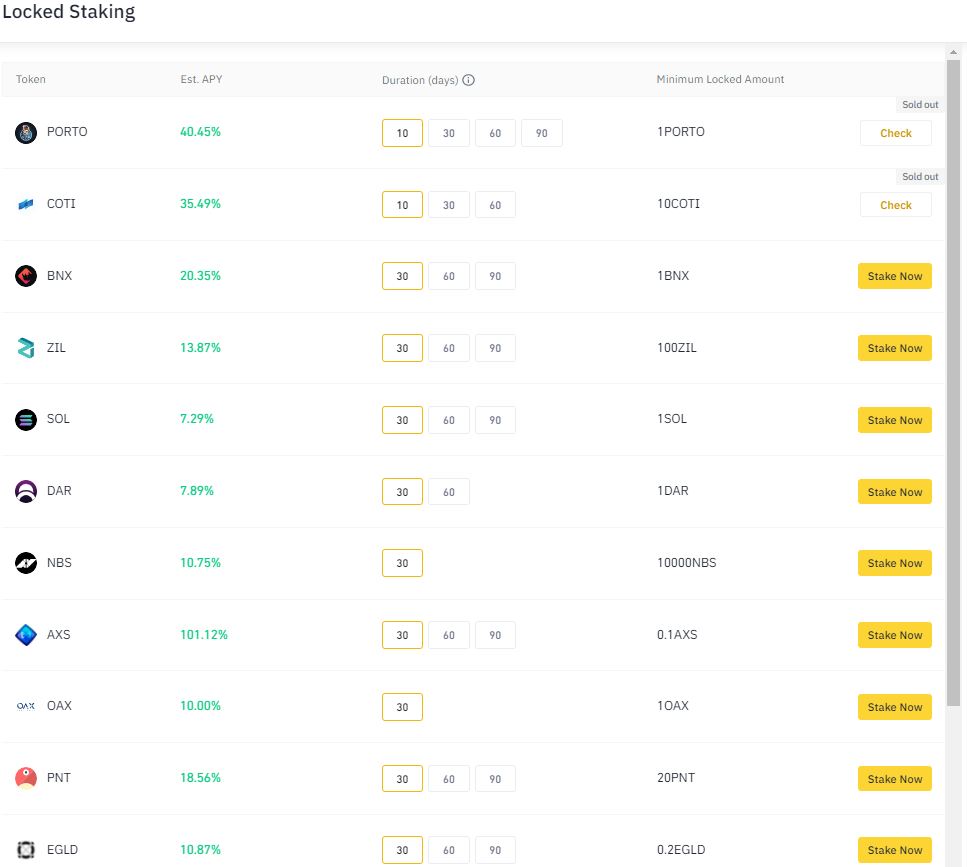This screenshot has width=967, height=867.
Task: Click the ZIL token icon
Action: click(x=26, y=348)
